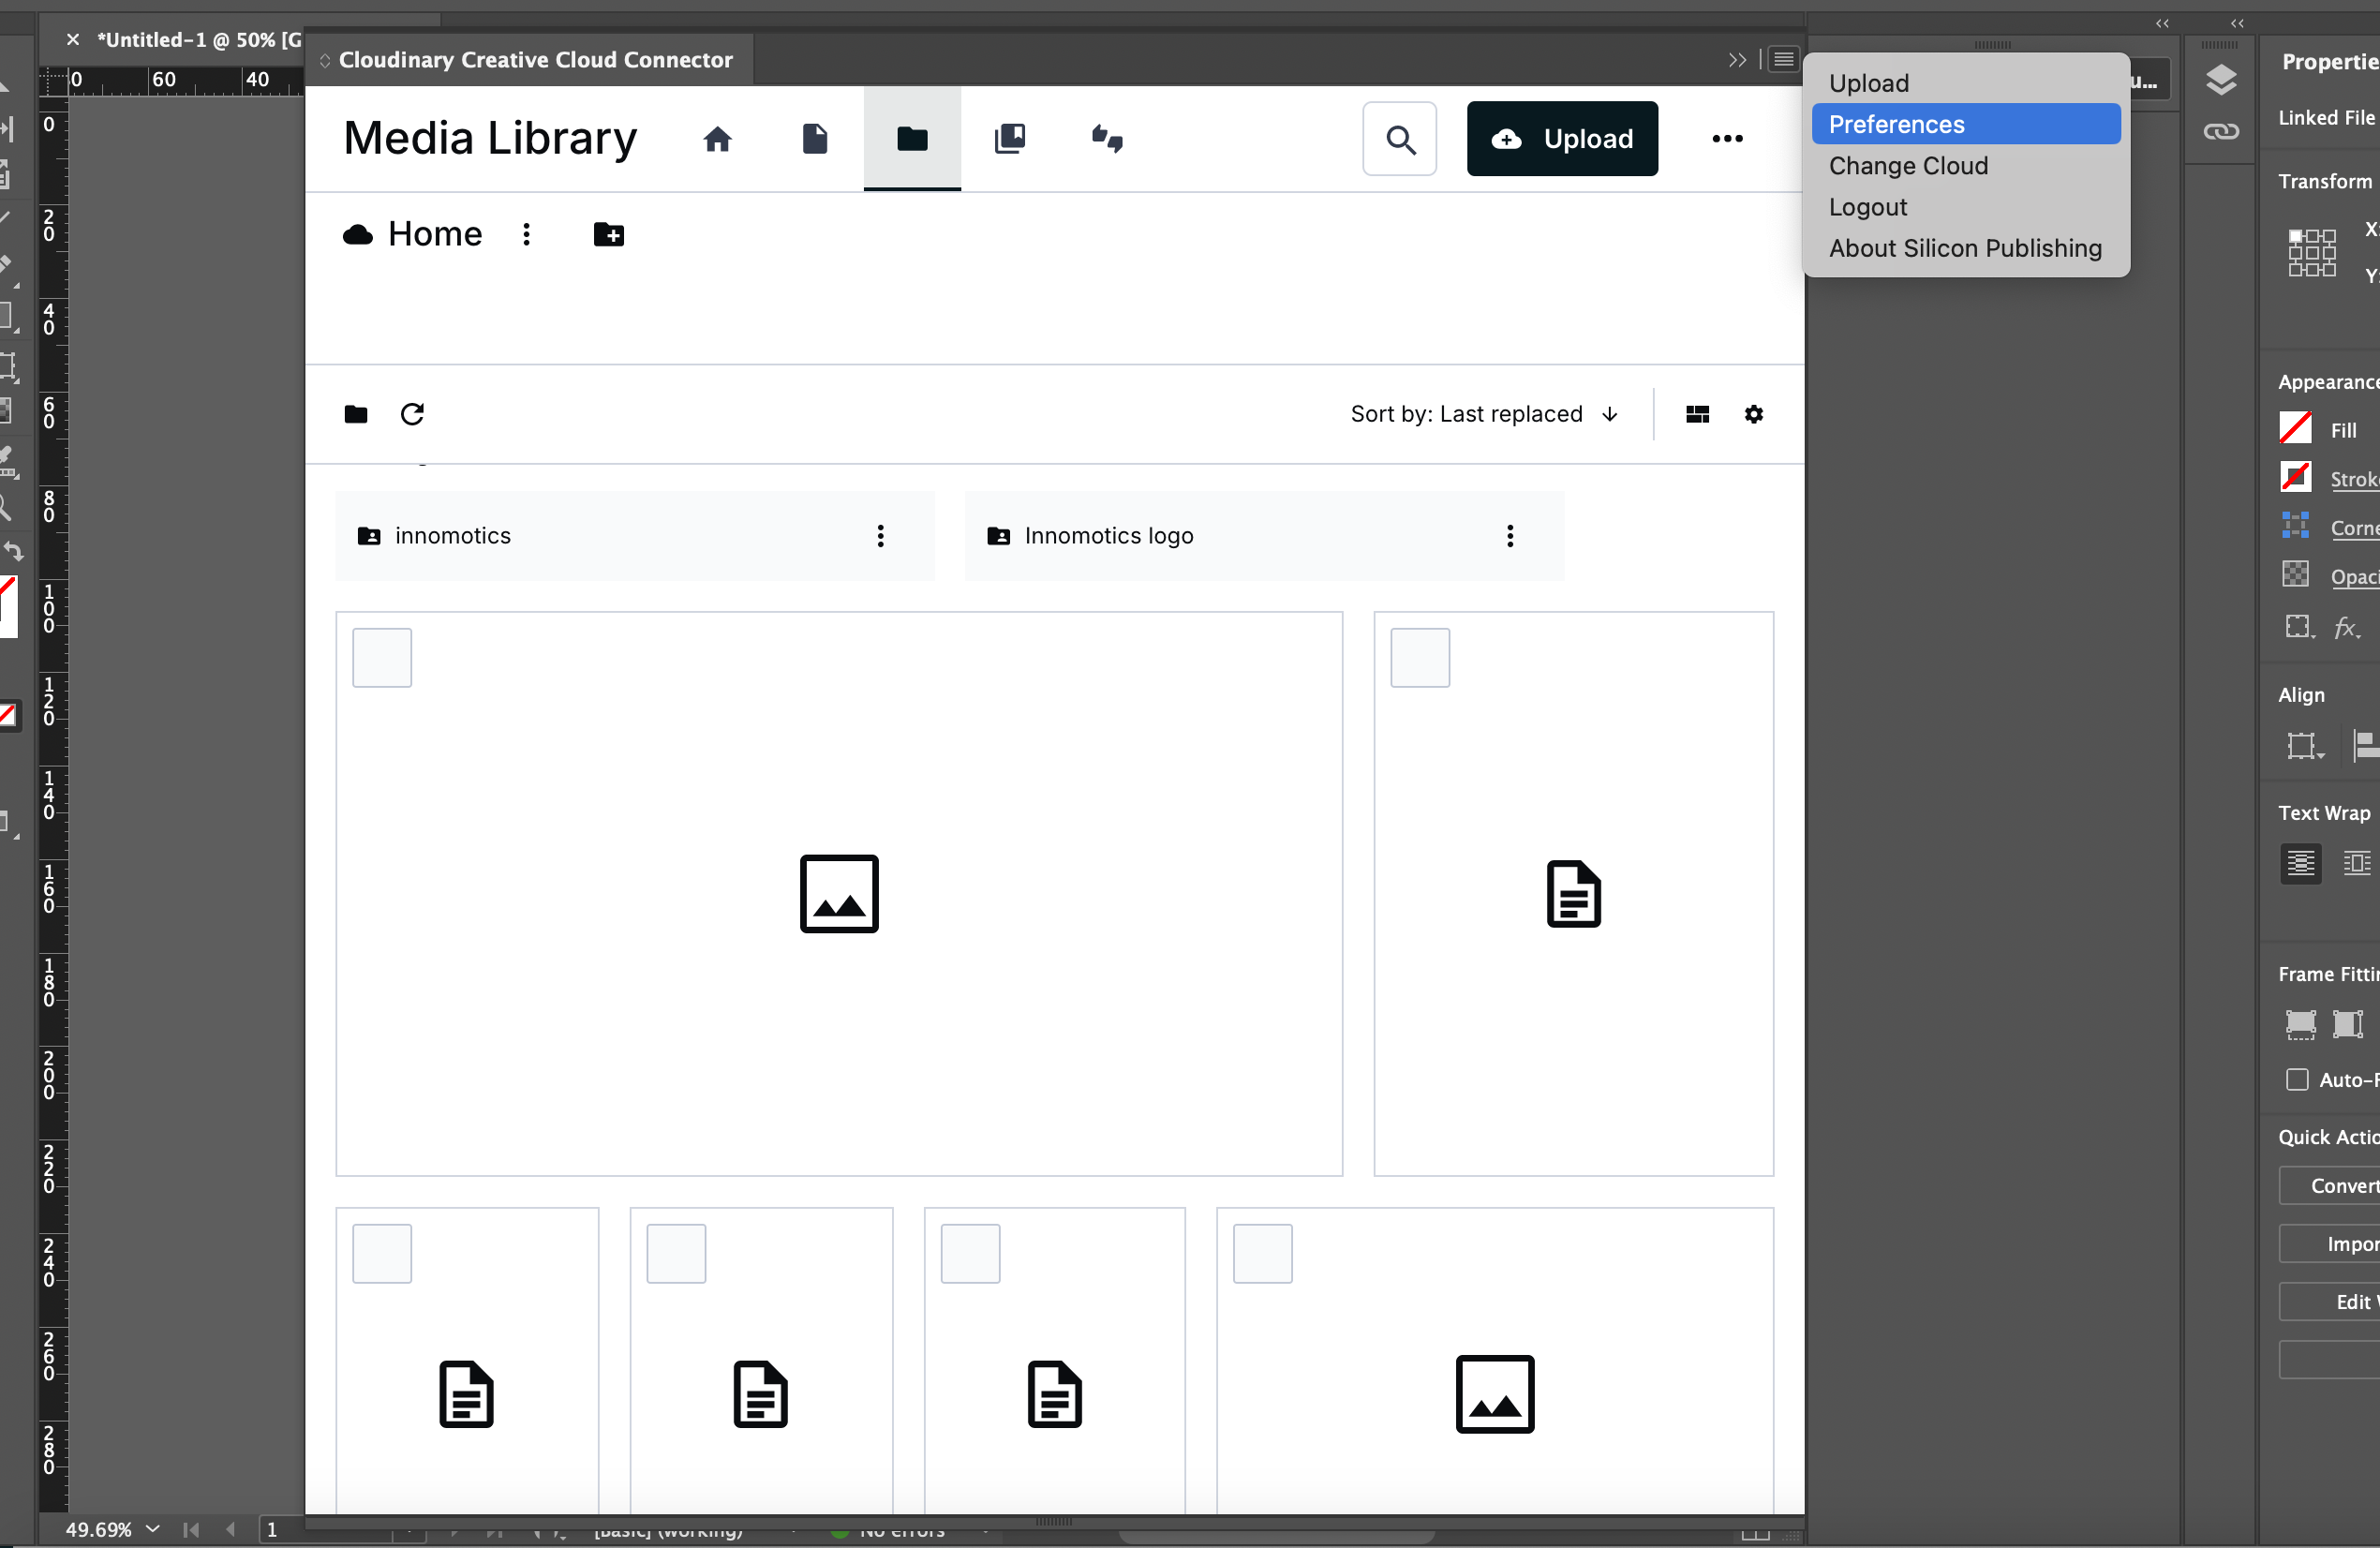Open the Assets document icon tab

(x=815, y=139)
